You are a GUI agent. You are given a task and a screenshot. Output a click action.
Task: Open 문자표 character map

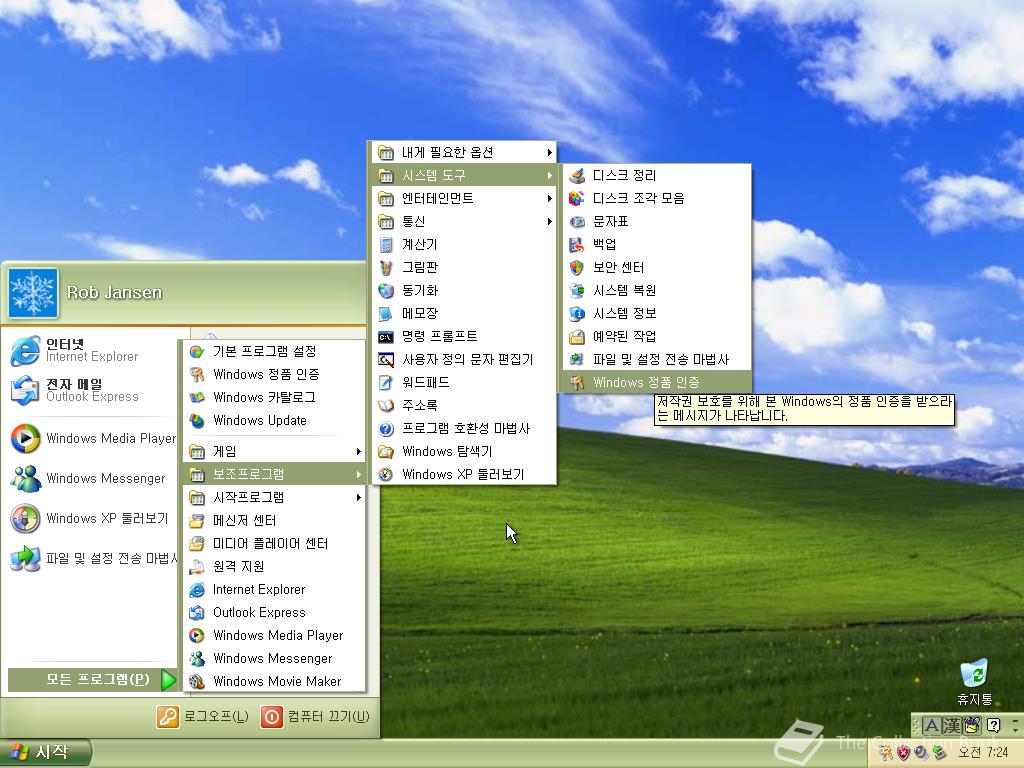click(x=656, y=221)
